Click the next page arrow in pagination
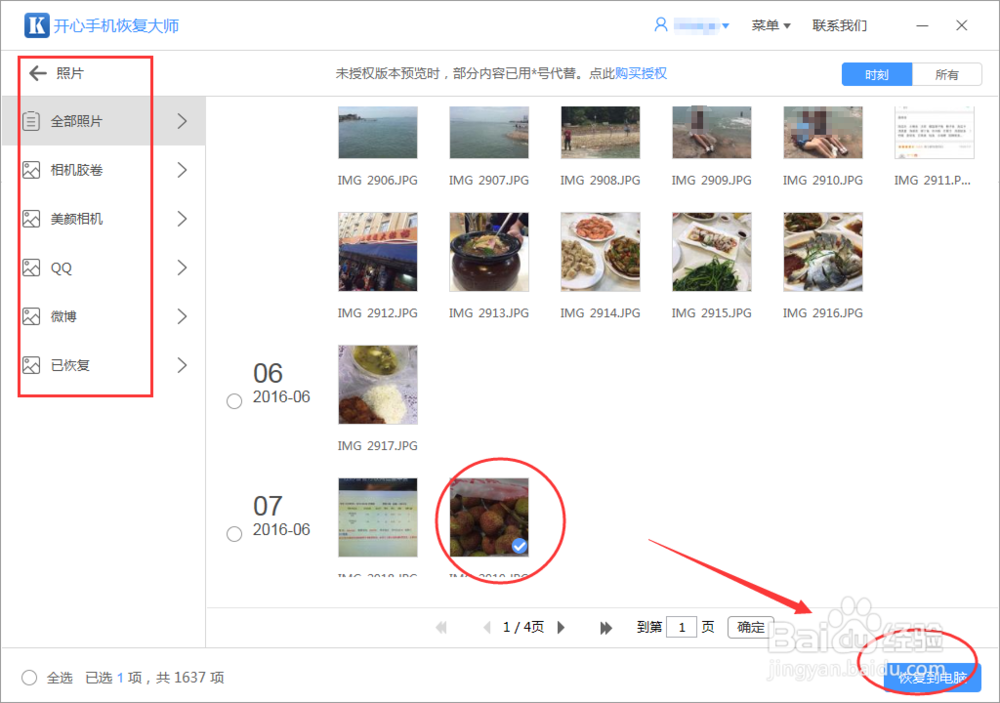This screenshot has height=703, width=1000. pos(561,627)
